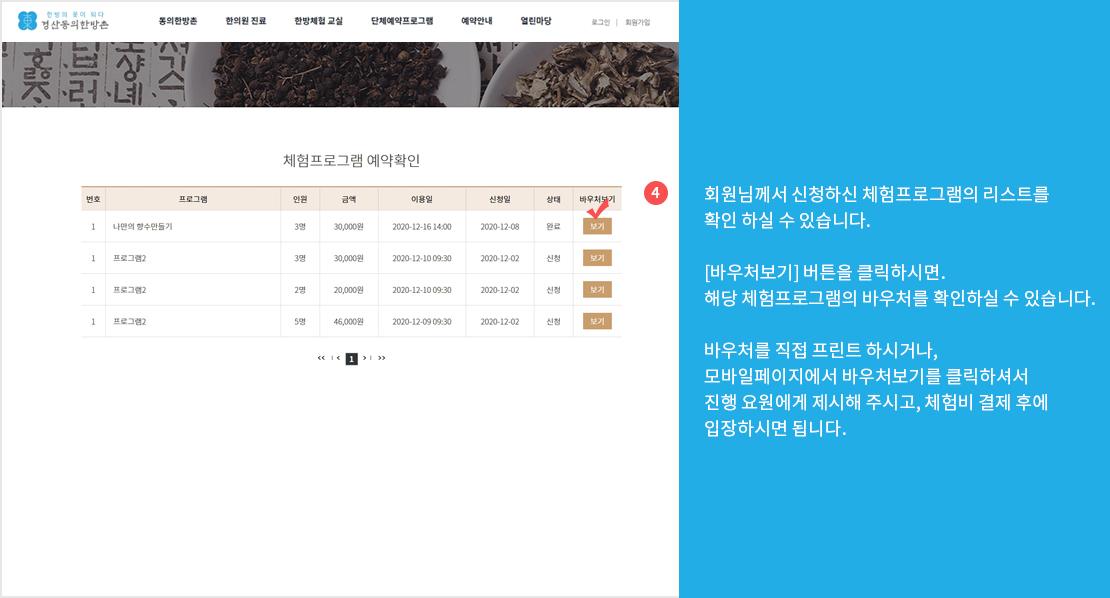Go to previous page with single-left arrow
Image resolution: width=1110 pixels, height=598 pixels.
[336, 358]
